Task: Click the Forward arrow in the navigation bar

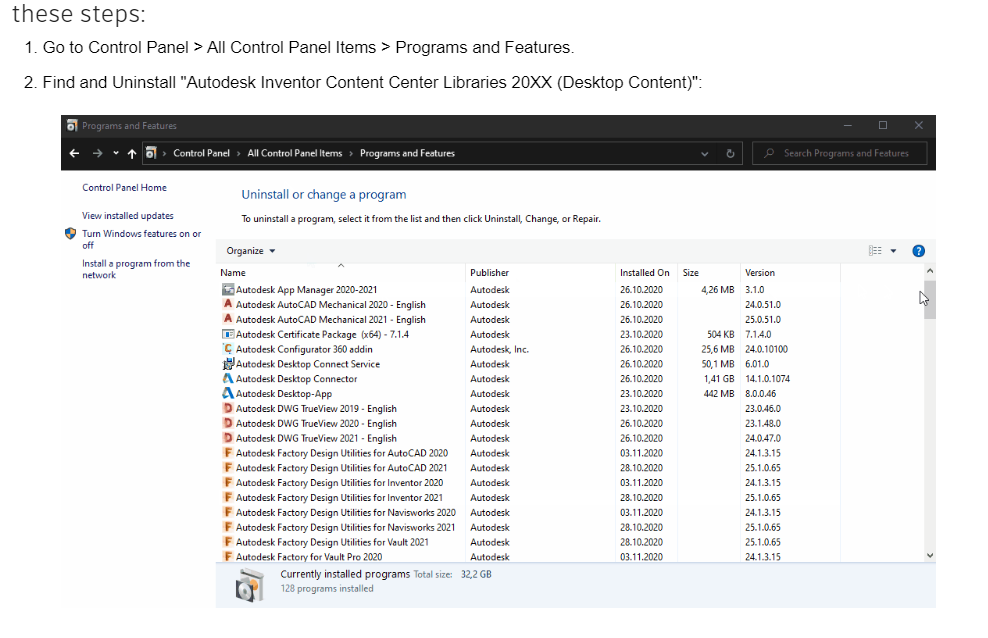Action: point(97,153)
